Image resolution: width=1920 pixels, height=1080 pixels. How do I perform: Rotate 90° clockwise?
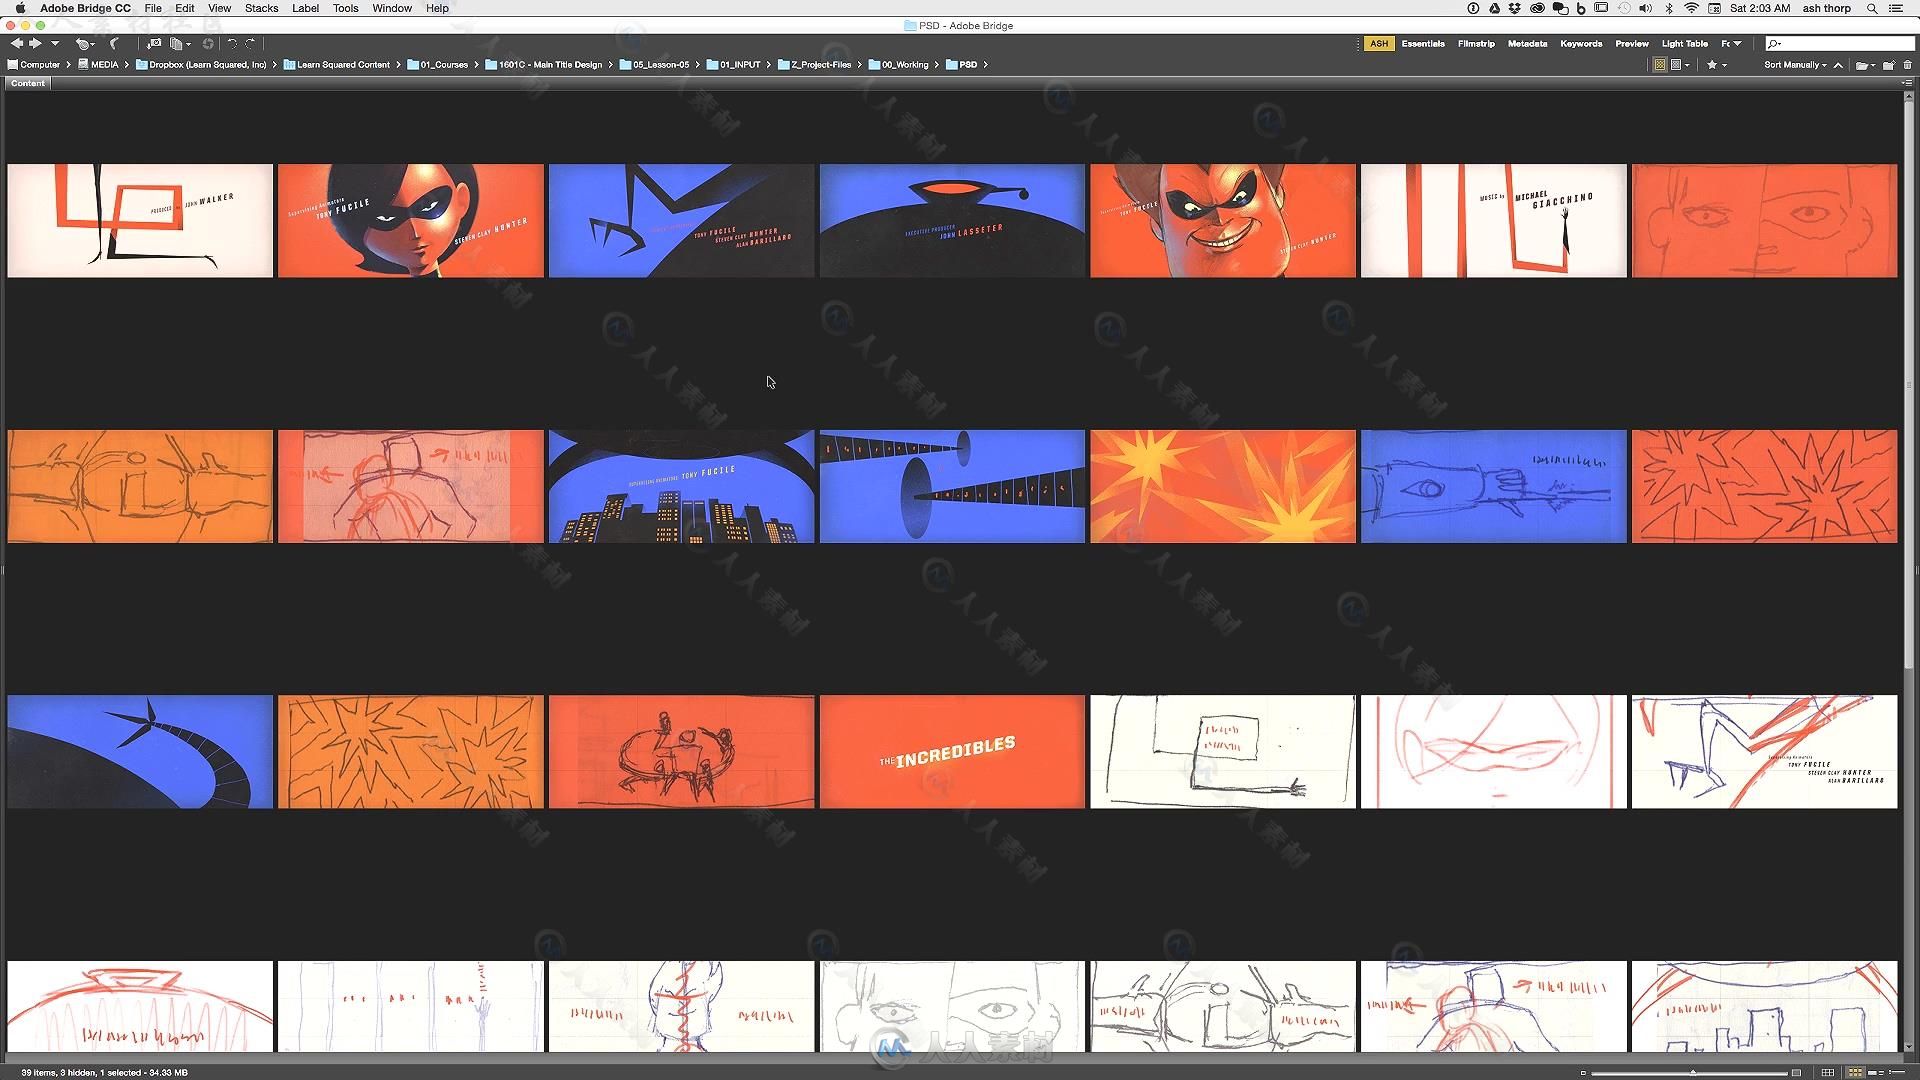coord(250,44)
